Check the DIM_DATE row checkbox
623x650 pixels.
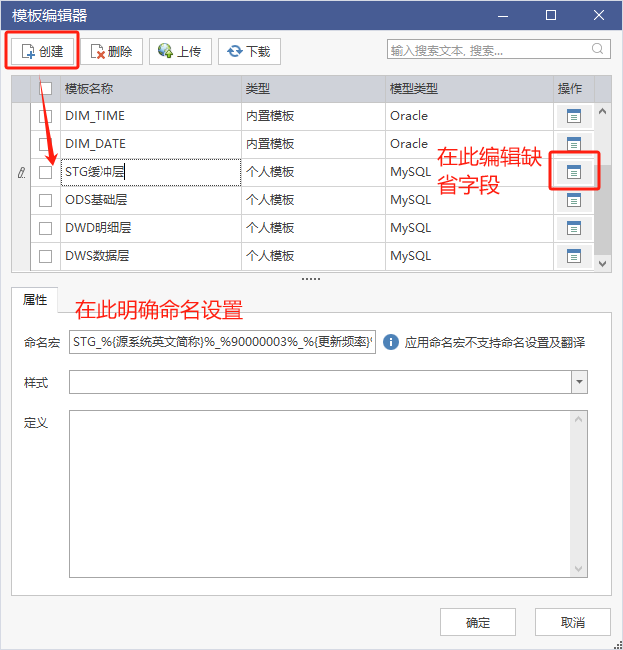point(46,144)
